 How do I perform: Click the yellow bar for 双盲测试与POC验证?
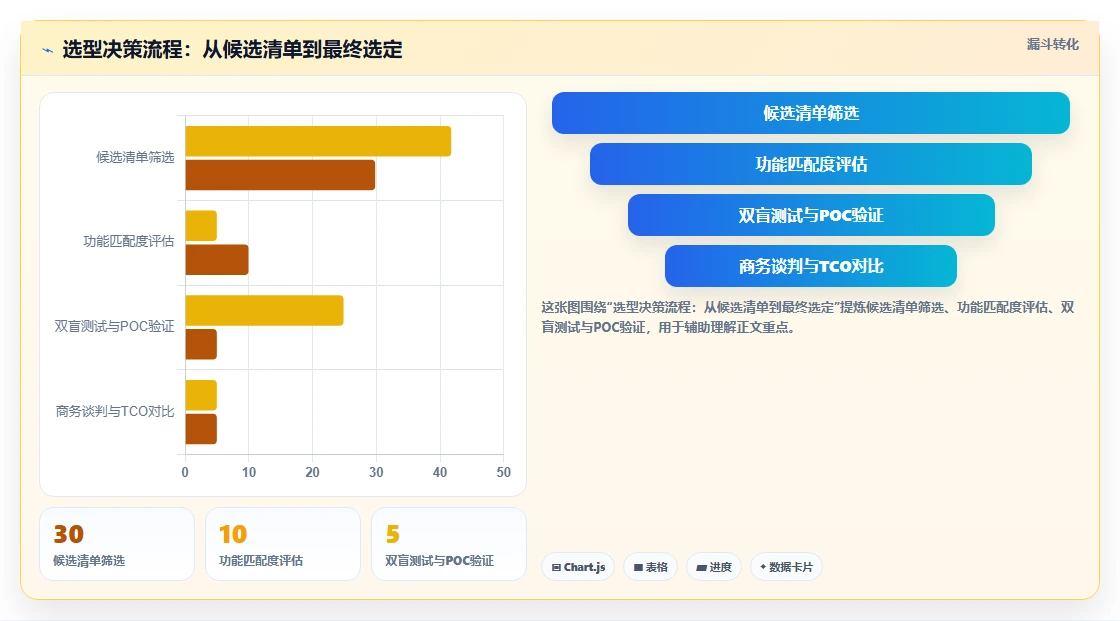point(264,310)
